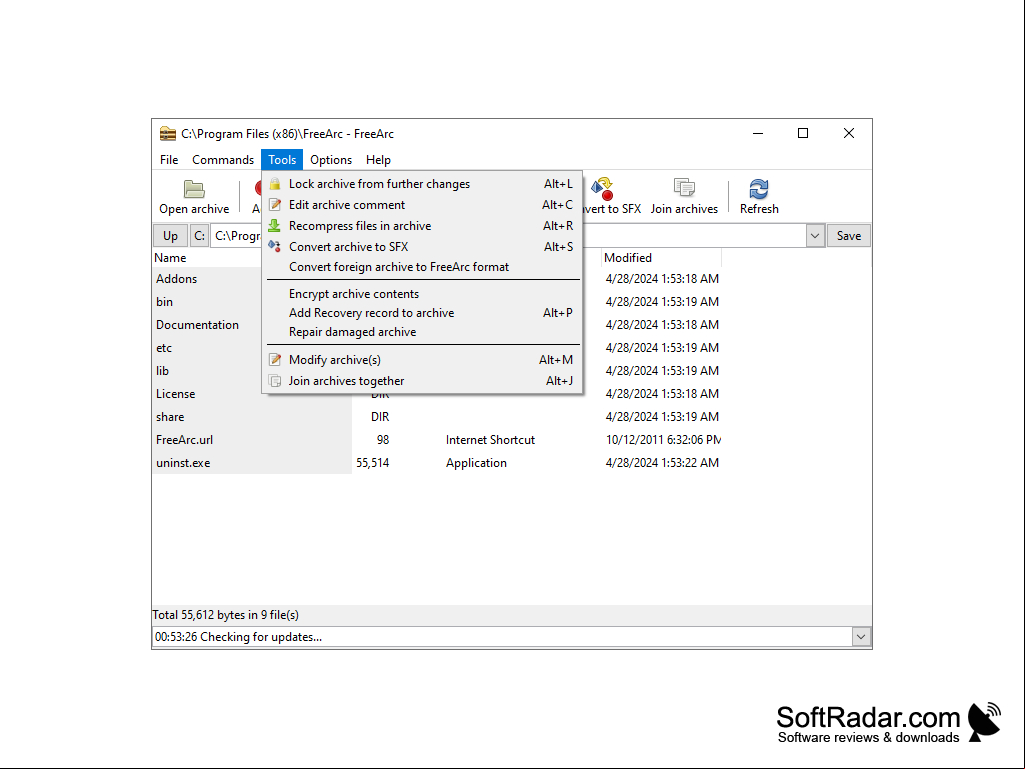1025x769 pixels.
Task: Click the lock icon beside Lock archive
Action: 275,184
